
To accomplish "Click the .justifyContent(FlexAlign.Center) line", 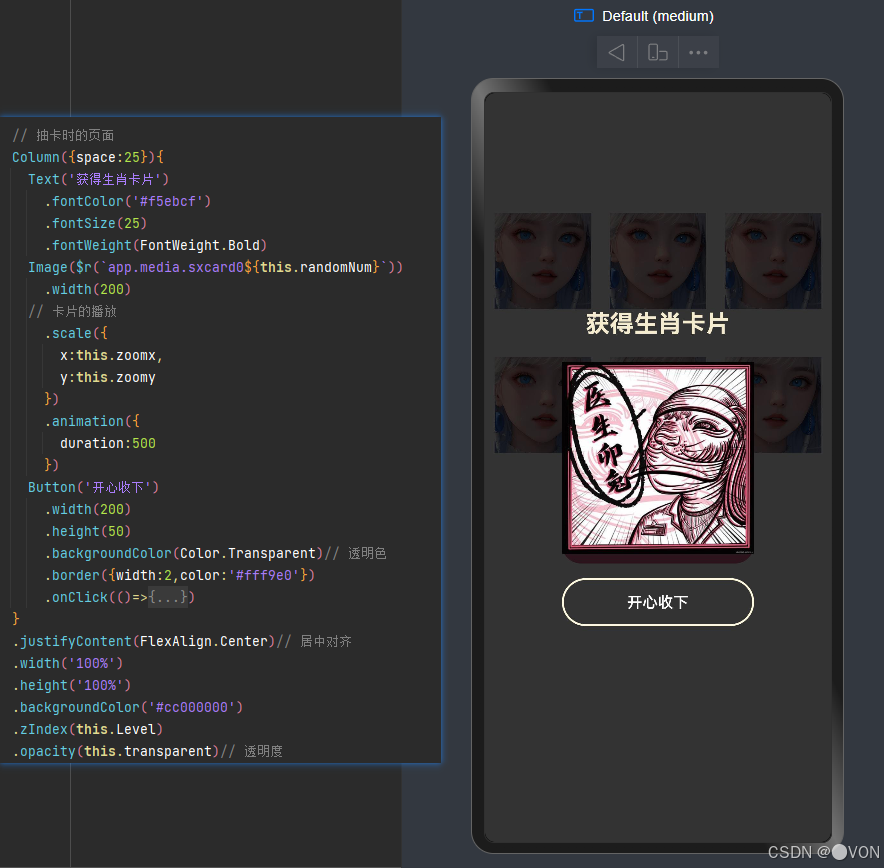I will coord(144,641).
